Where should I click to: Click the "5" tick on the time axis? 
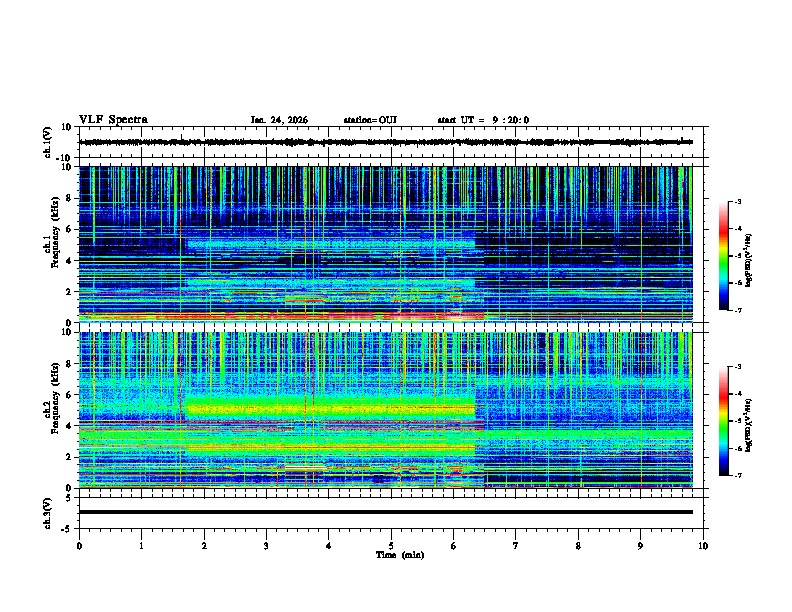391,546
